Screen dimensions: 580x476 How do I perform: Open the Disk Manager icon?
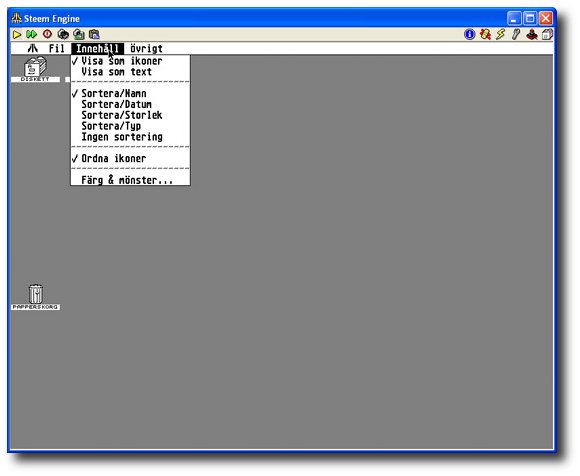click(547, 34)
